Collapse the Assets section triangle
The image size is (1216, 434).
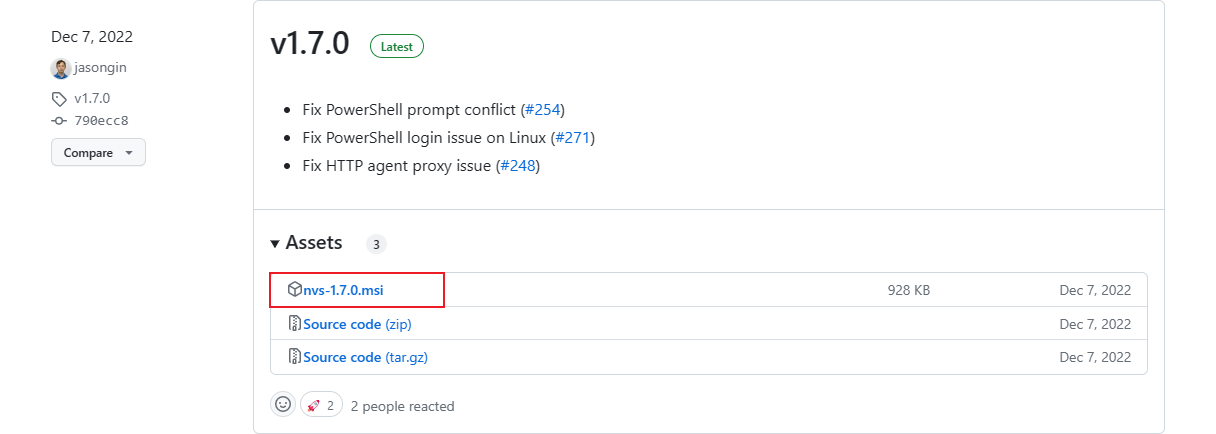pyautogui.click(x=275, y=244)
